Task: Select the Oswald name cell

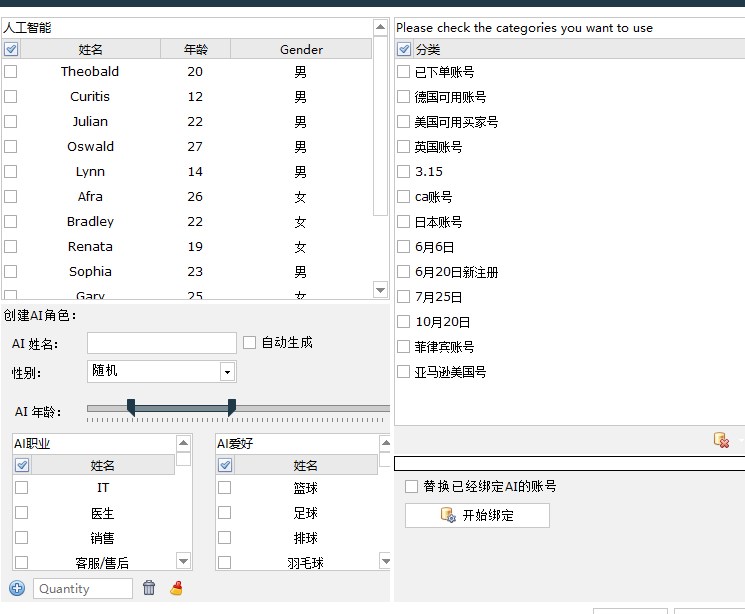Action: pos(90,146)
